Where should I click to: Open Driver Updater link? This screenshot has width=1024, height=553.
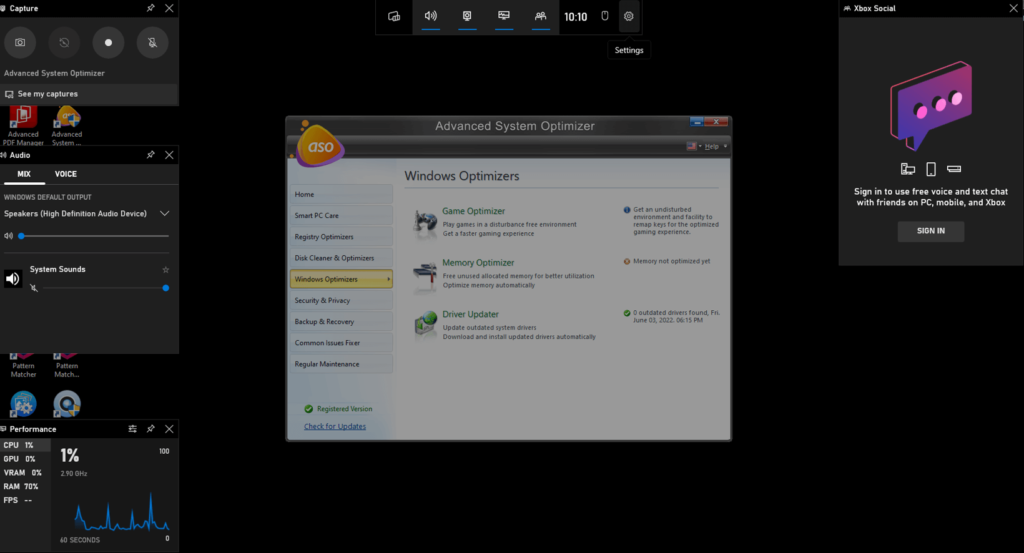(470, 314)
